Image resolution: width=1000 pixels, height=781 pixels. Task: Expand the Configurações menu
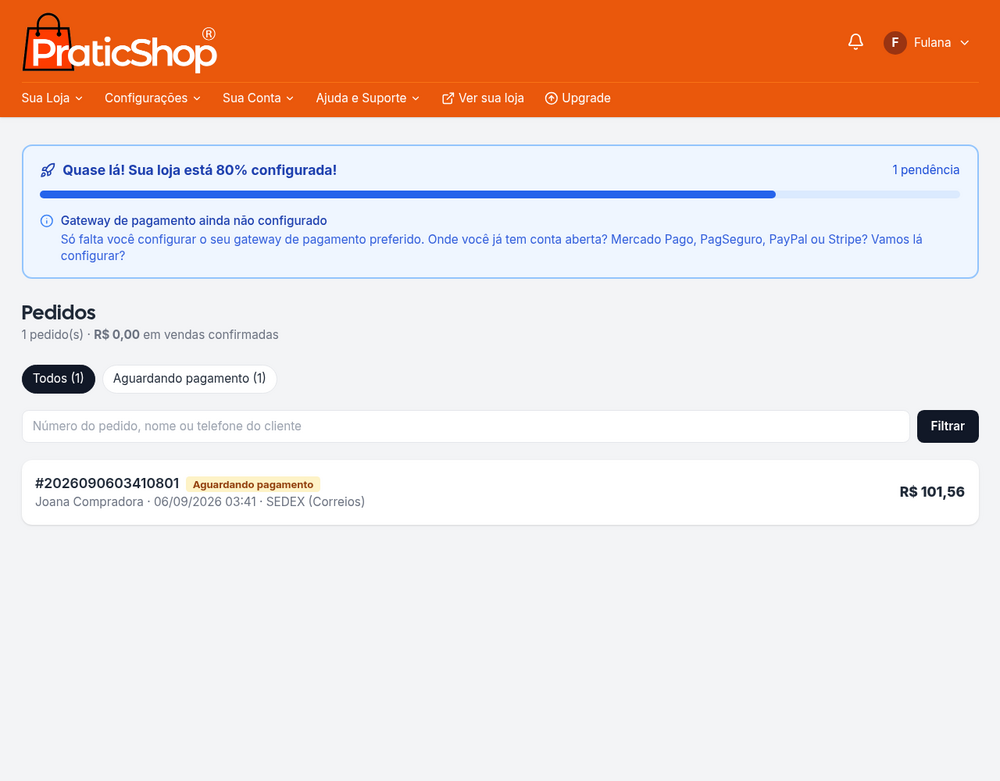click(x=152, y=98)
